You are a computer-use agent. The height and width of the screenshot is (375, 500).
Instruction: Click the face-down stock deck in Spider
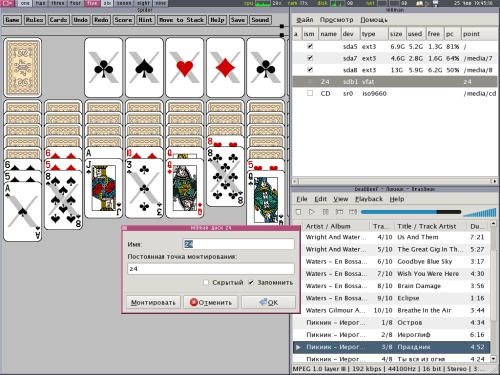click(x=23, y=67)
